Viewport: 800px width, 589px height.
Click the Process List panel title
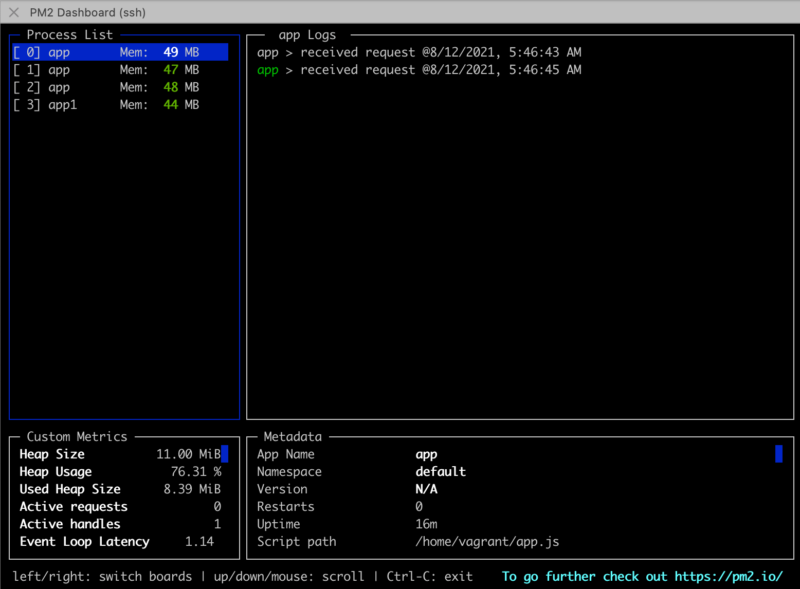[x=69, y=35]
